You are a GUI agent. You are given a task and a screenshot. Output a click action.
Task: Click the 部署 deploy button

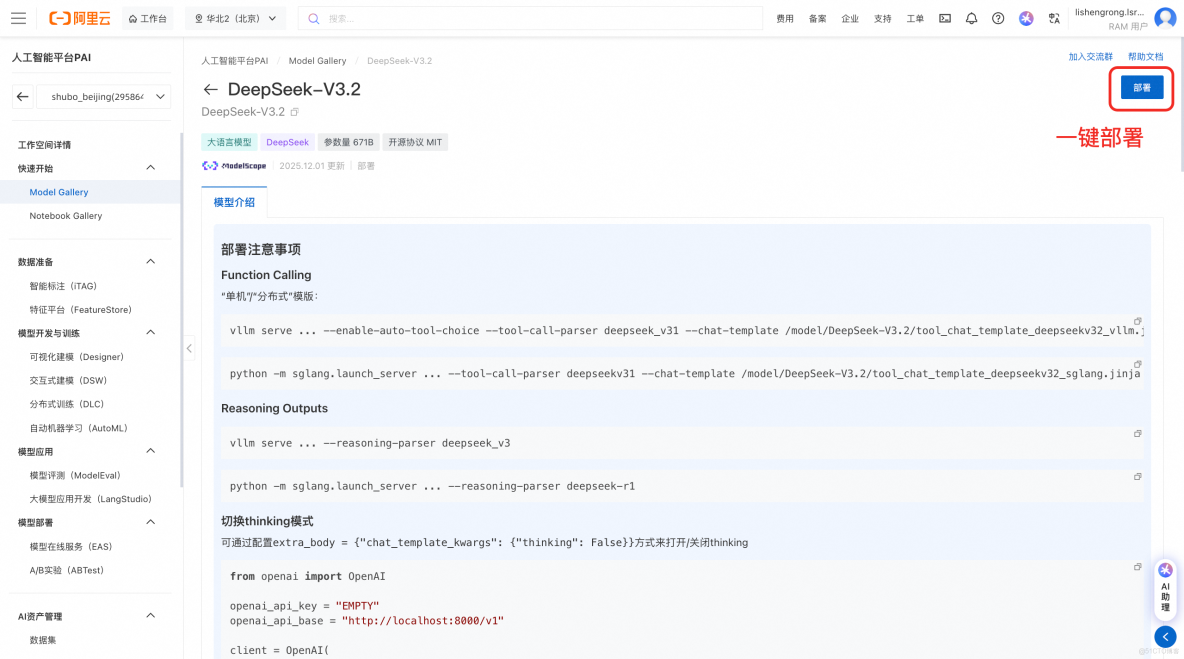[x=1140, y=88]
